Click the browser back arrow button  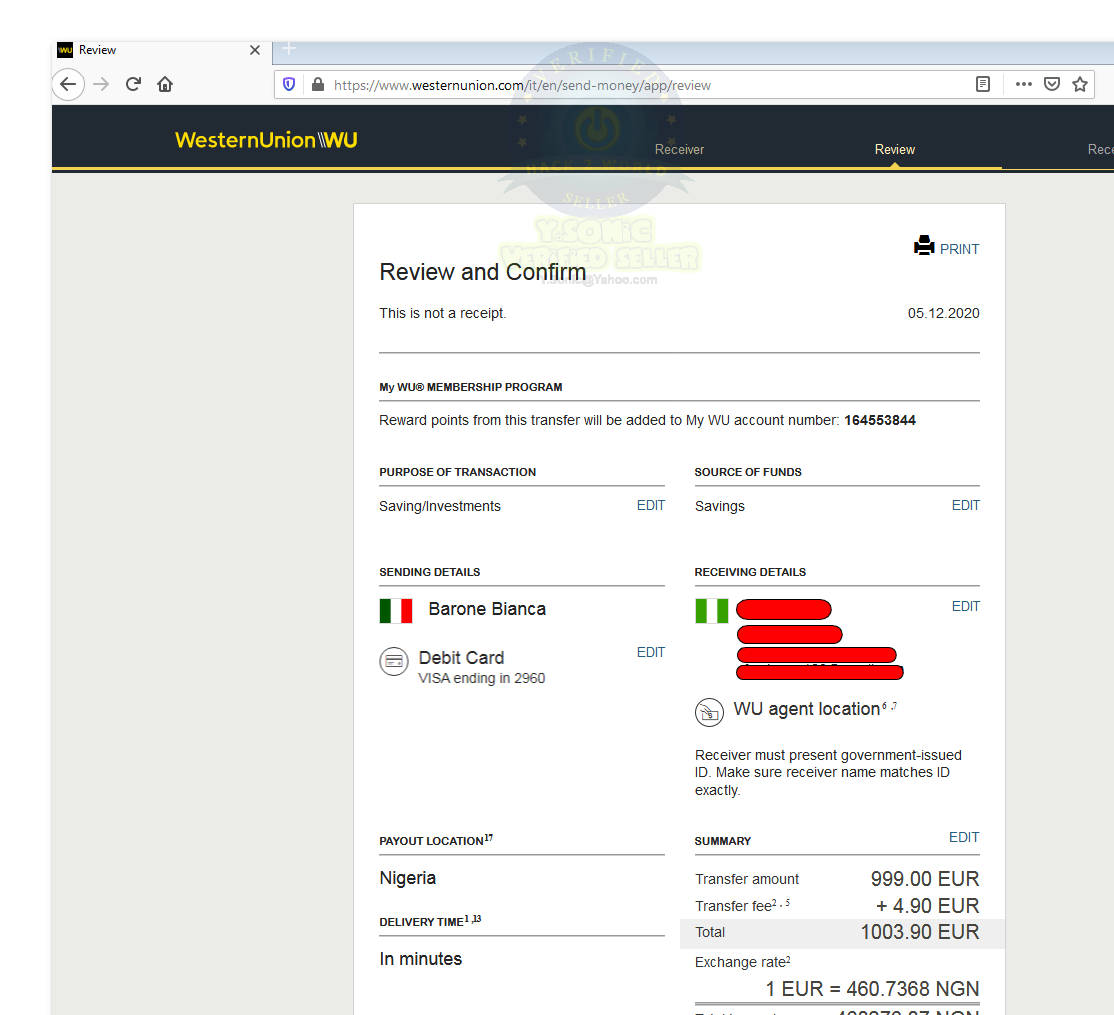click(x=68, y=85)
